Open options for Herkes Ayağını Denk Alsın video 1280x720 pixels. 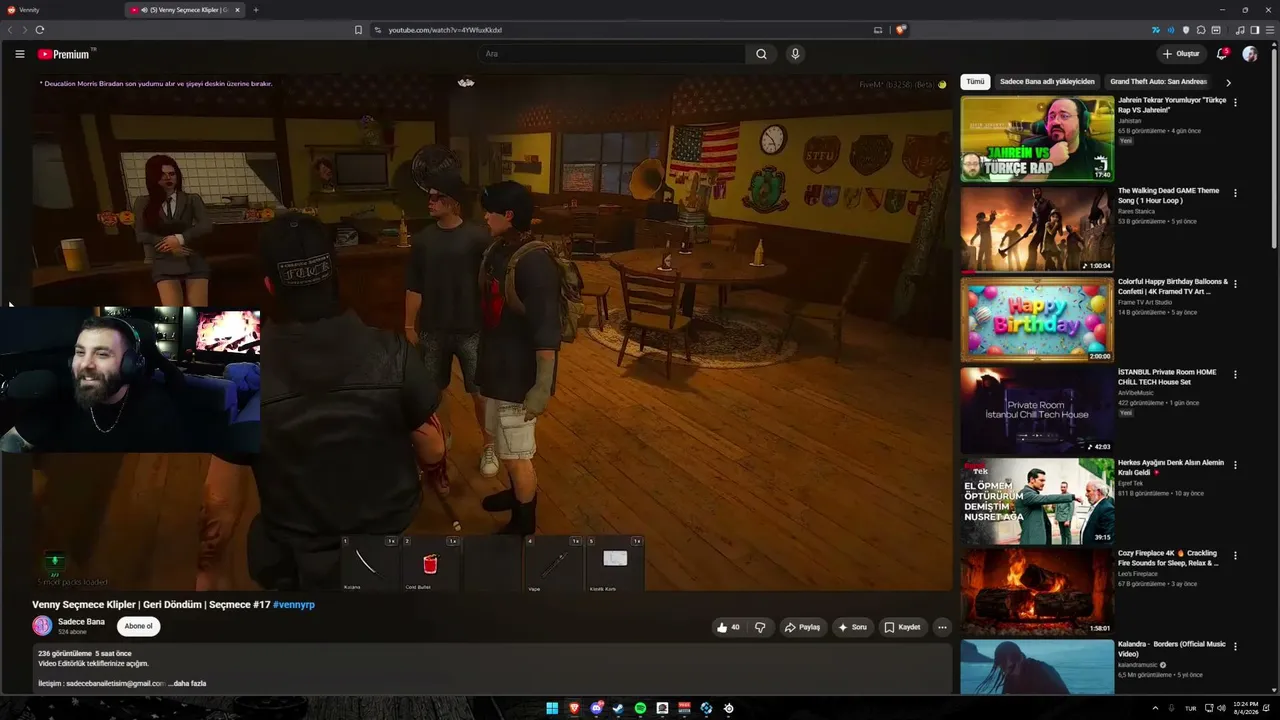coord(1235,465)
